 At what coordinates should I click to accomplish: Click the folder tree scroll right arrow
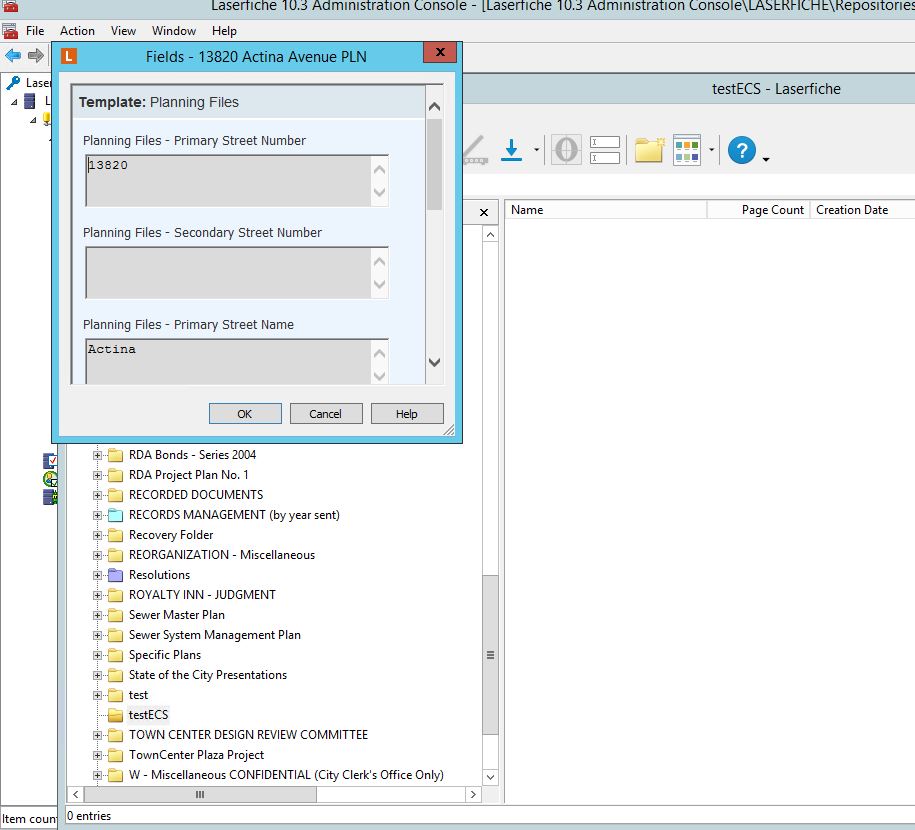point(473,794)
